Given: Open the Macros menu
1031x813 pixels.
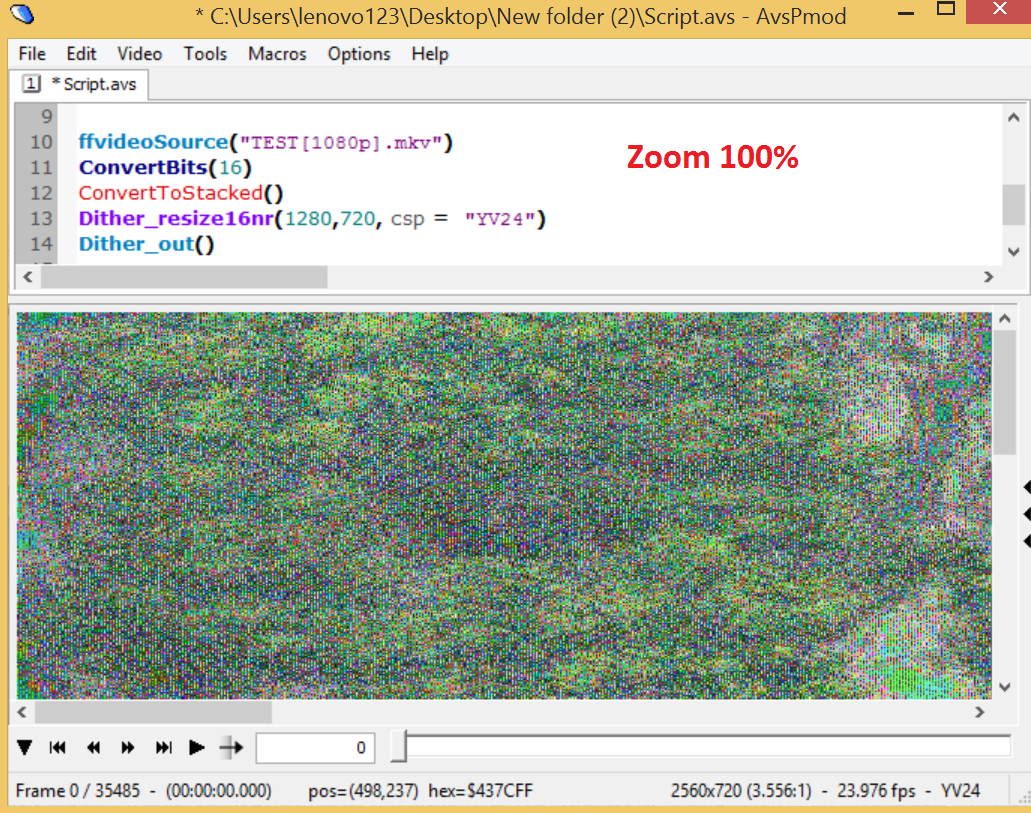Looking at the screenshot, I should 277,54.
